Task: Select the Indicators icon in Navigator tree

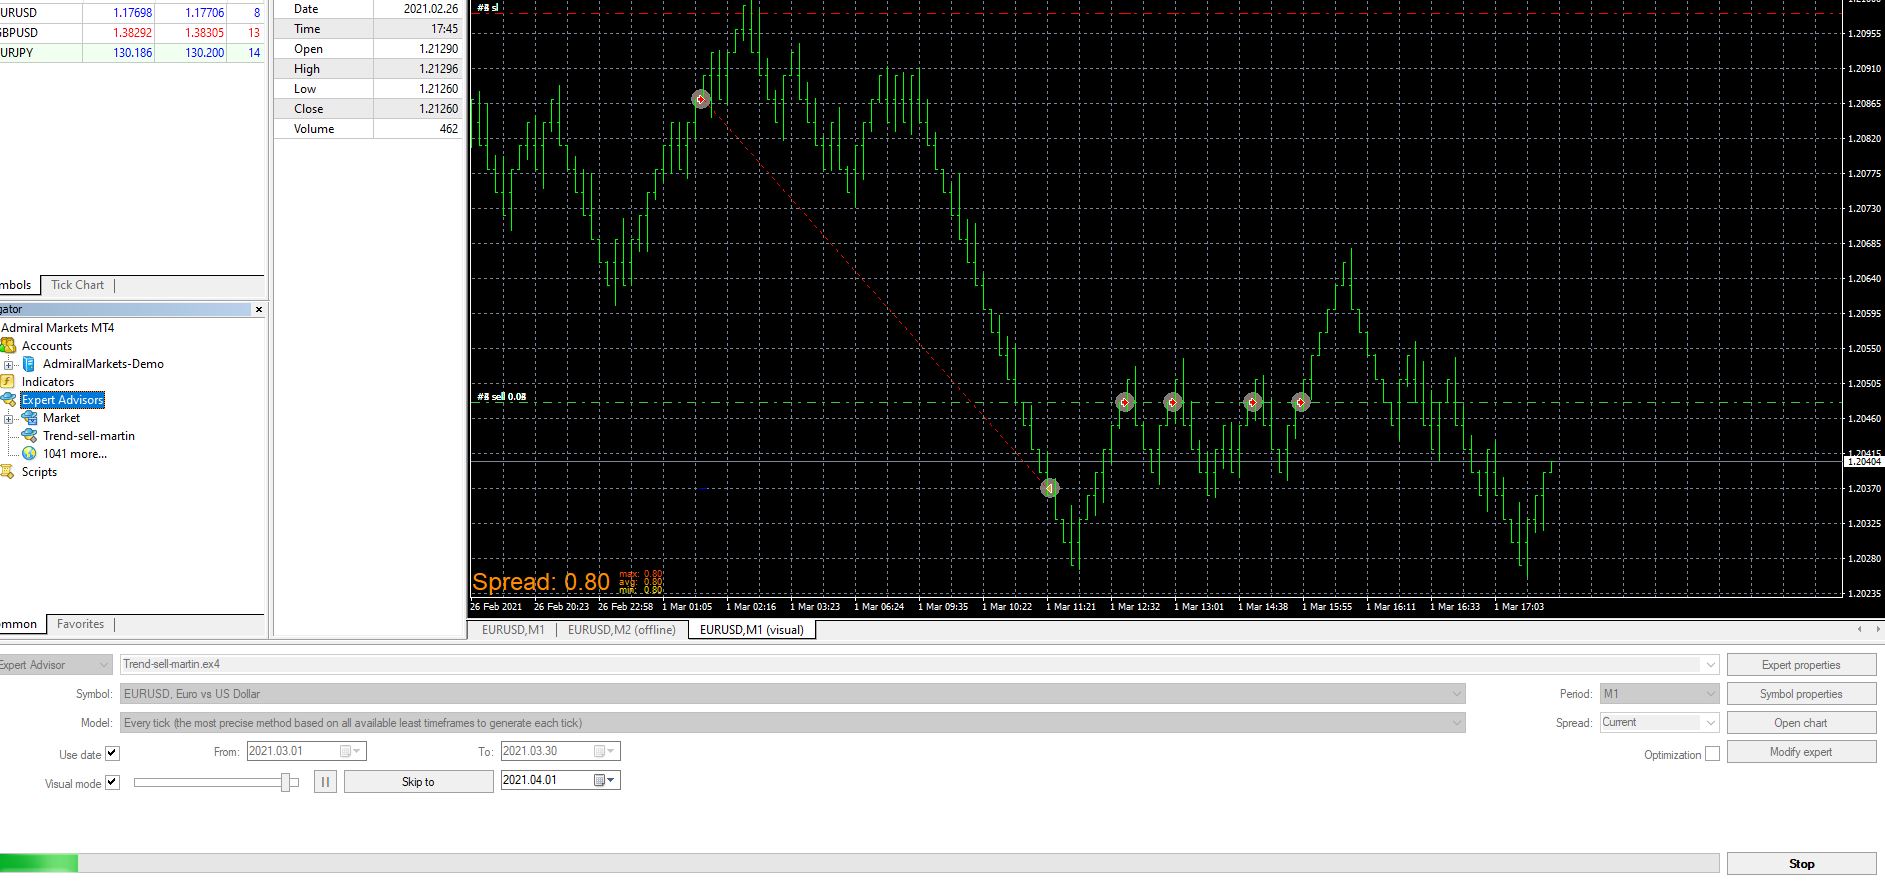Action: [x=7, y=382]
